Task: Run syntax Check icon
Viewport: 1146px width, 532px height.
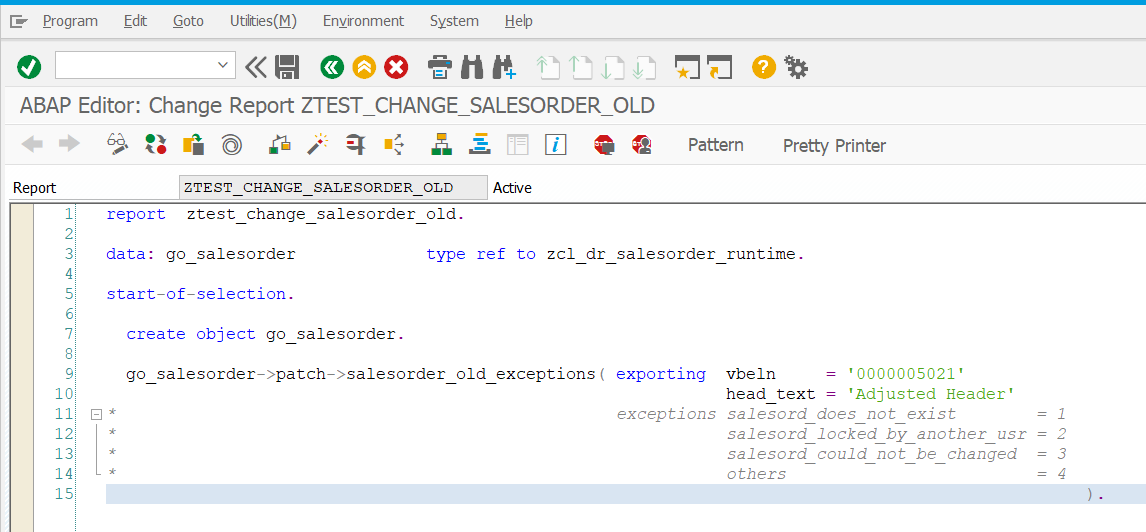Action: click(x=280, y=145)
